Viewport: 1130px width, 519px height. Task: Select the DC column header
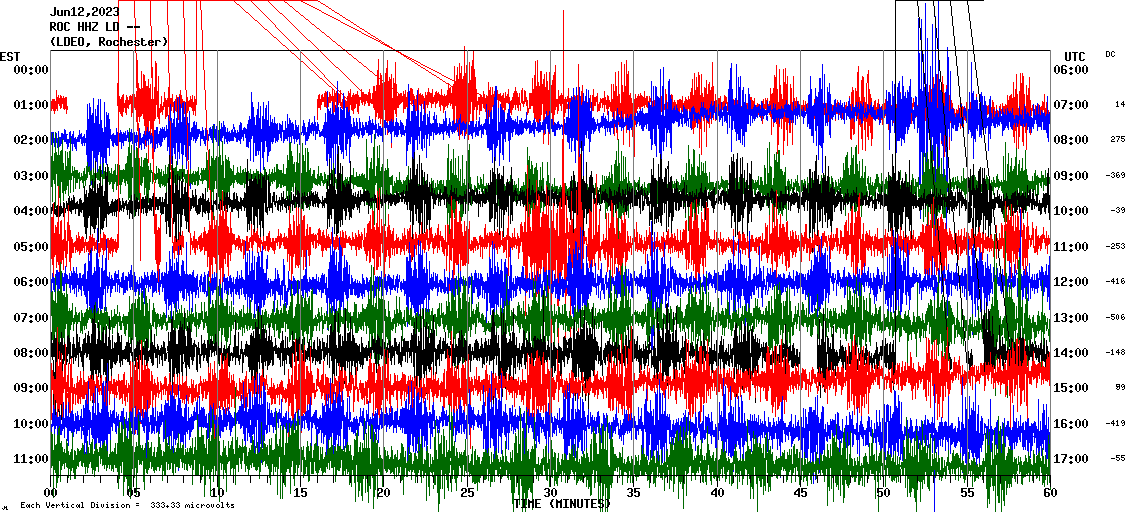click(1110, 54)
